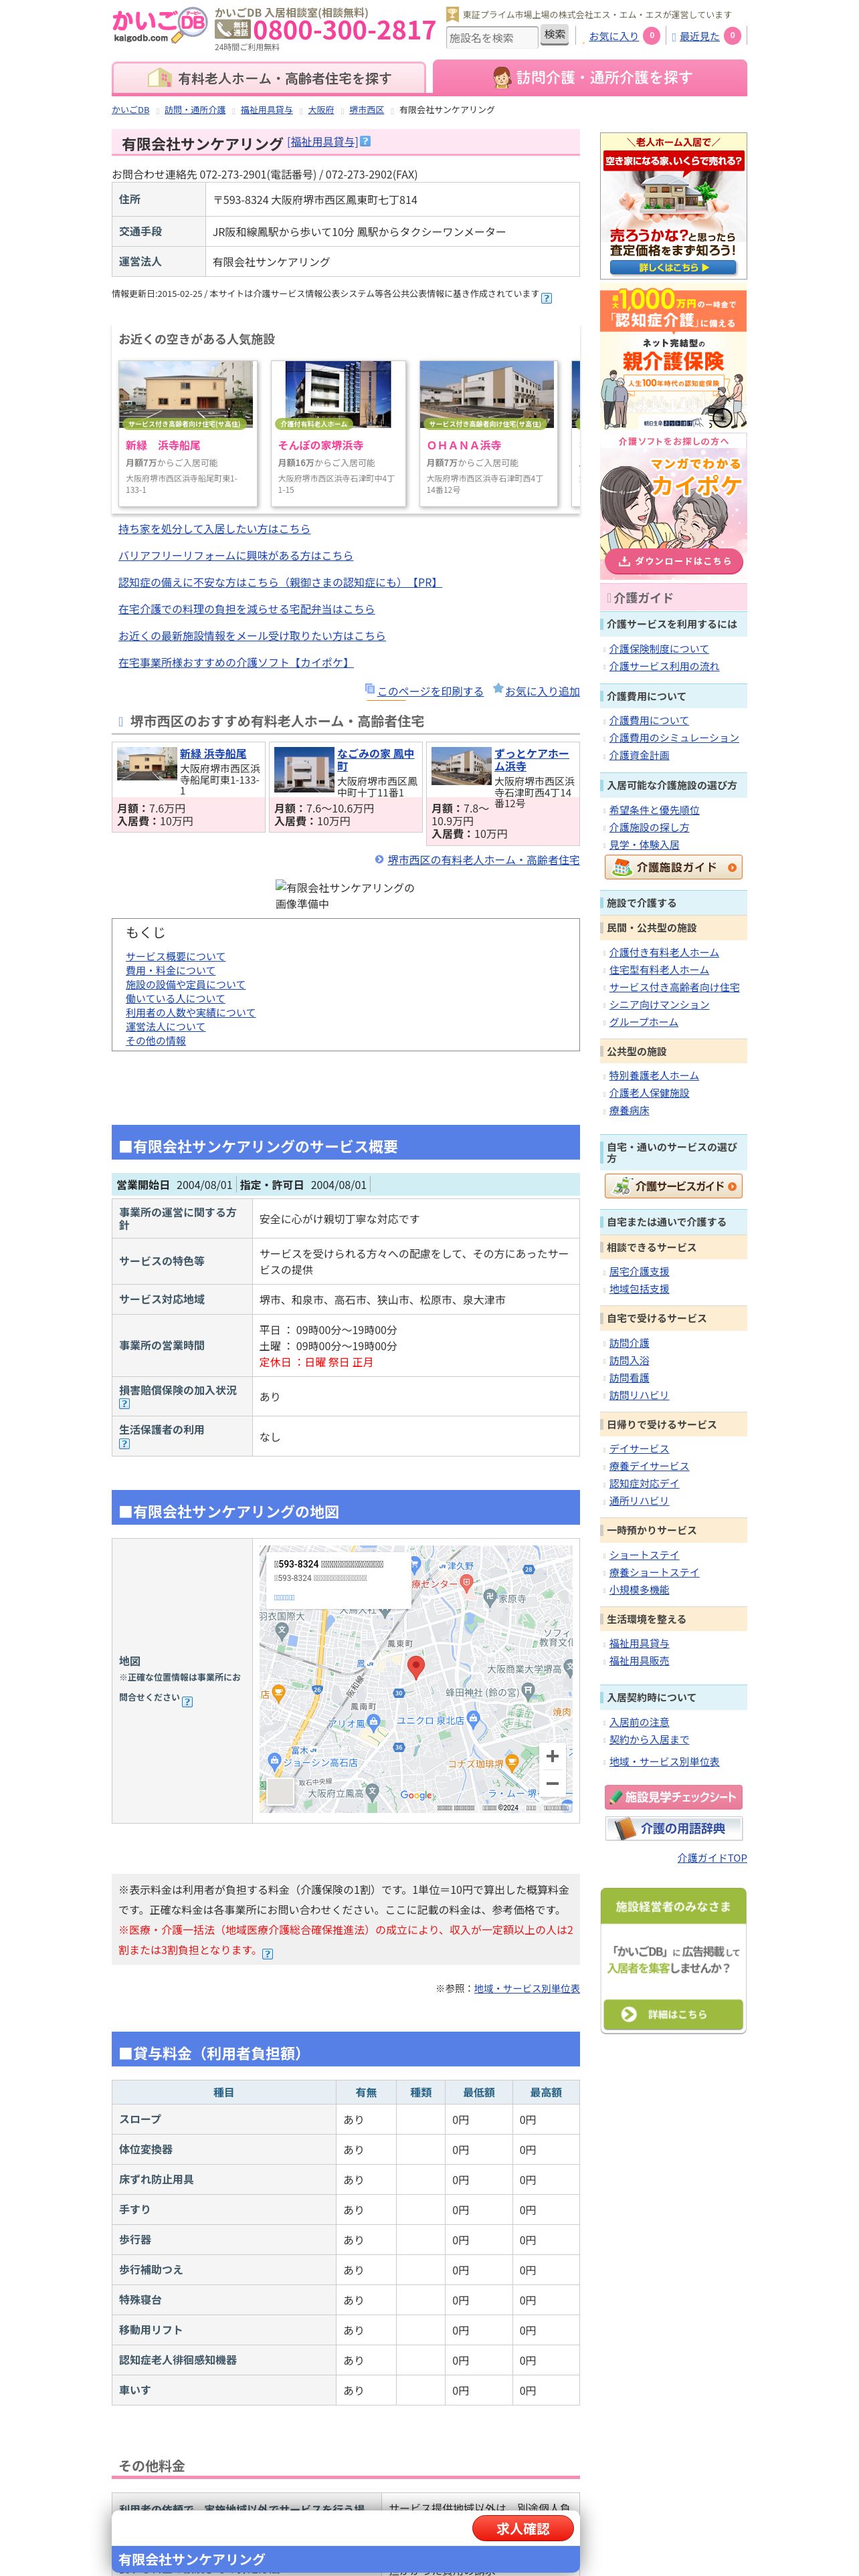Open 福祉用具販売 sidebar link
The height and width of the screenshot is (2576, 859).
point(639,1661)
